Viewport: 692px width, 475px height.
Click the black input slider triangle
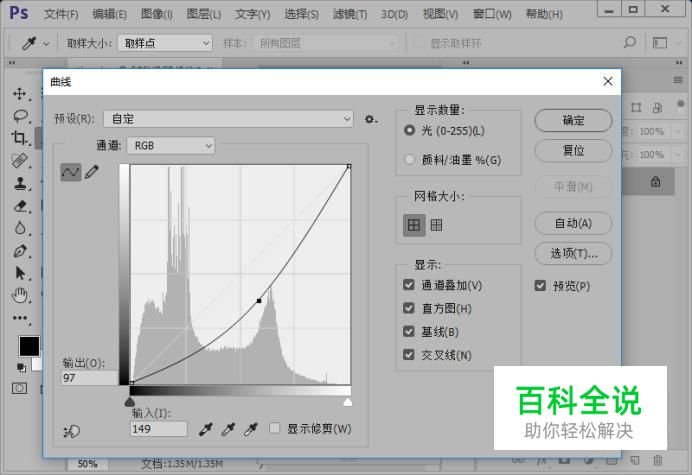[x=129, y=401]
